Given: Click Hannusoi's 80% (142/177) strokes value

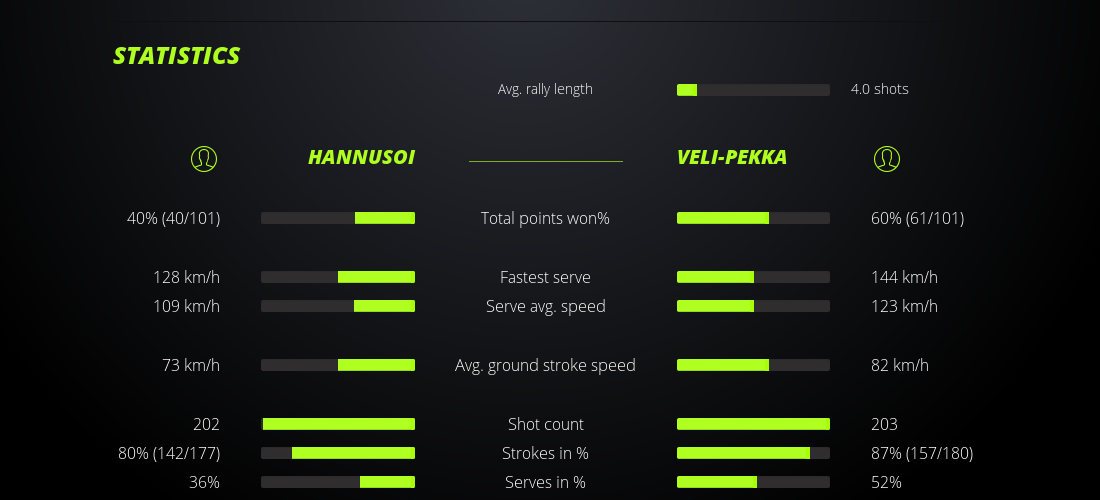Looking at the screenshot, I should (x=169, y=453).
